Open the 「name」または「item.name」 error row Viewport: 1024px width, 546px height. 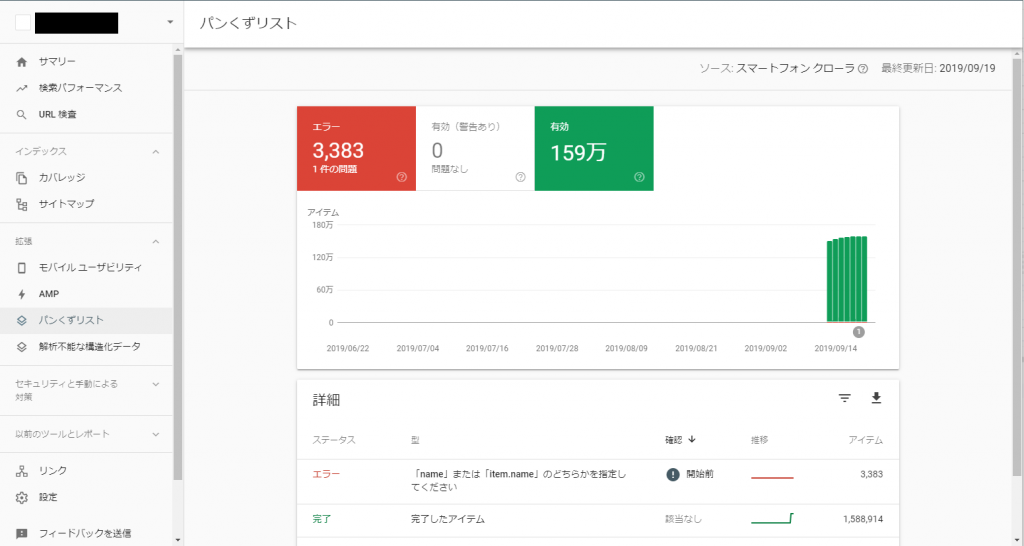(x=598, y=481)
